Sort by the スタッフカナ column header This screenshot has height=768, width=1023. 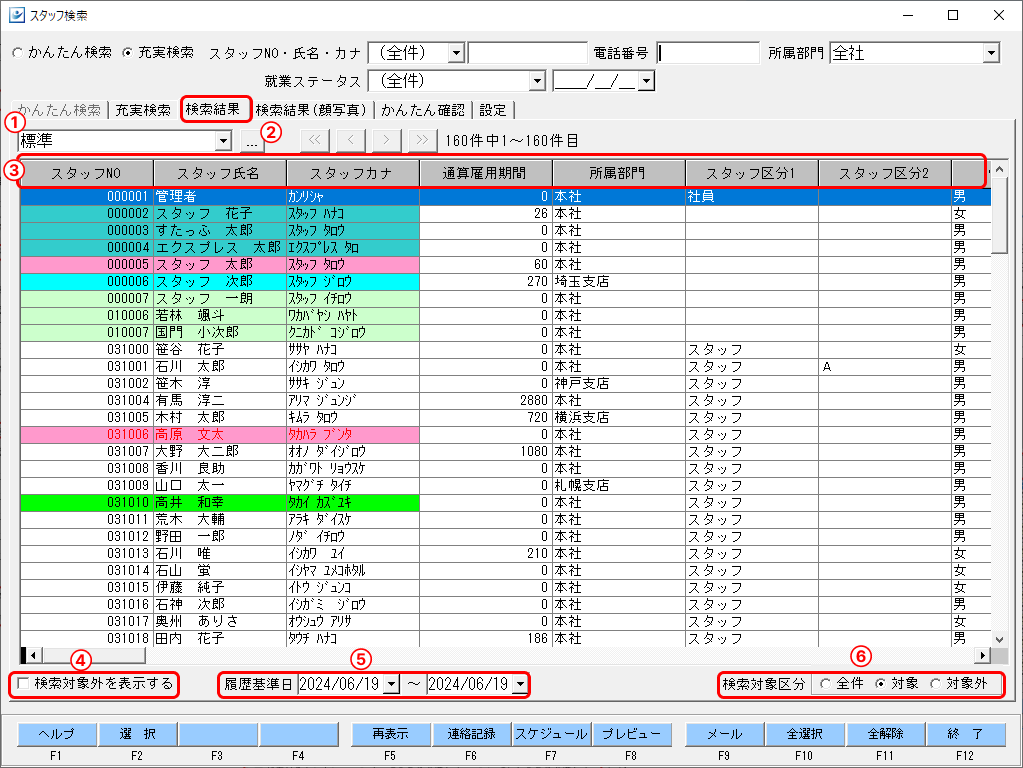tap(352, 174)
